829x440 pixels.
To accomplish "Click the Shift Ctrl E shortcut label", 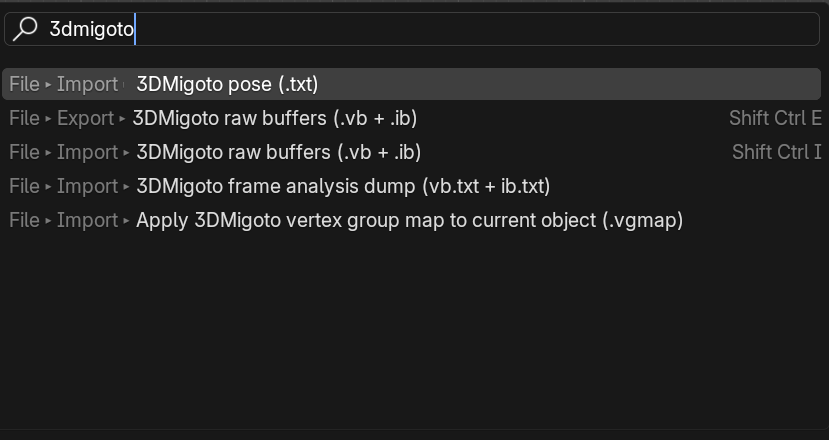I will [x=775, y=118].
